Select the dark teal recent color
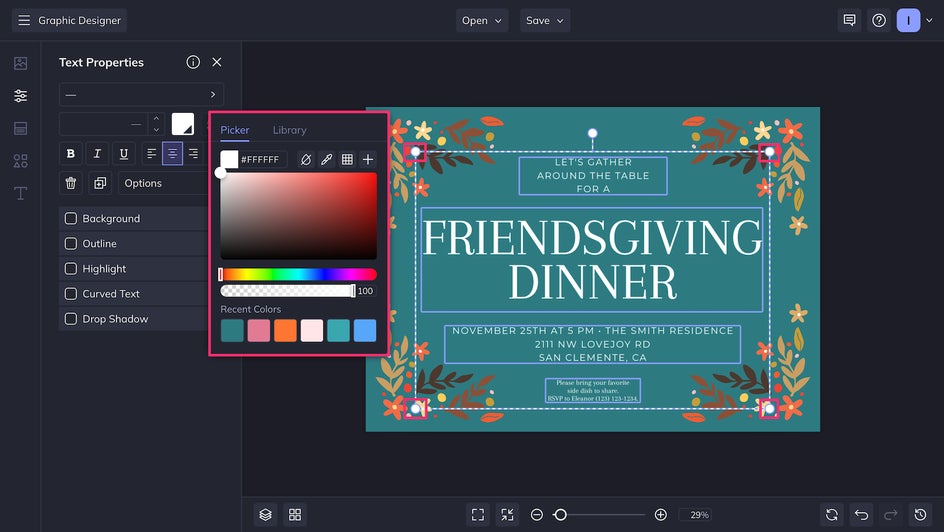This screenshot has width=944, height=532. [x=232, y=330]
